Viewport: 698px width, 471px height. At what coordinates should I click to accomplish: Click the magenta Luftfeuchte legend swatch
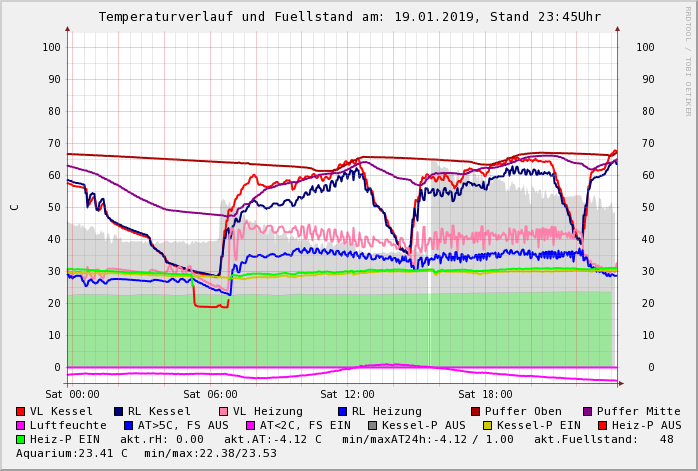pos(21,426)
